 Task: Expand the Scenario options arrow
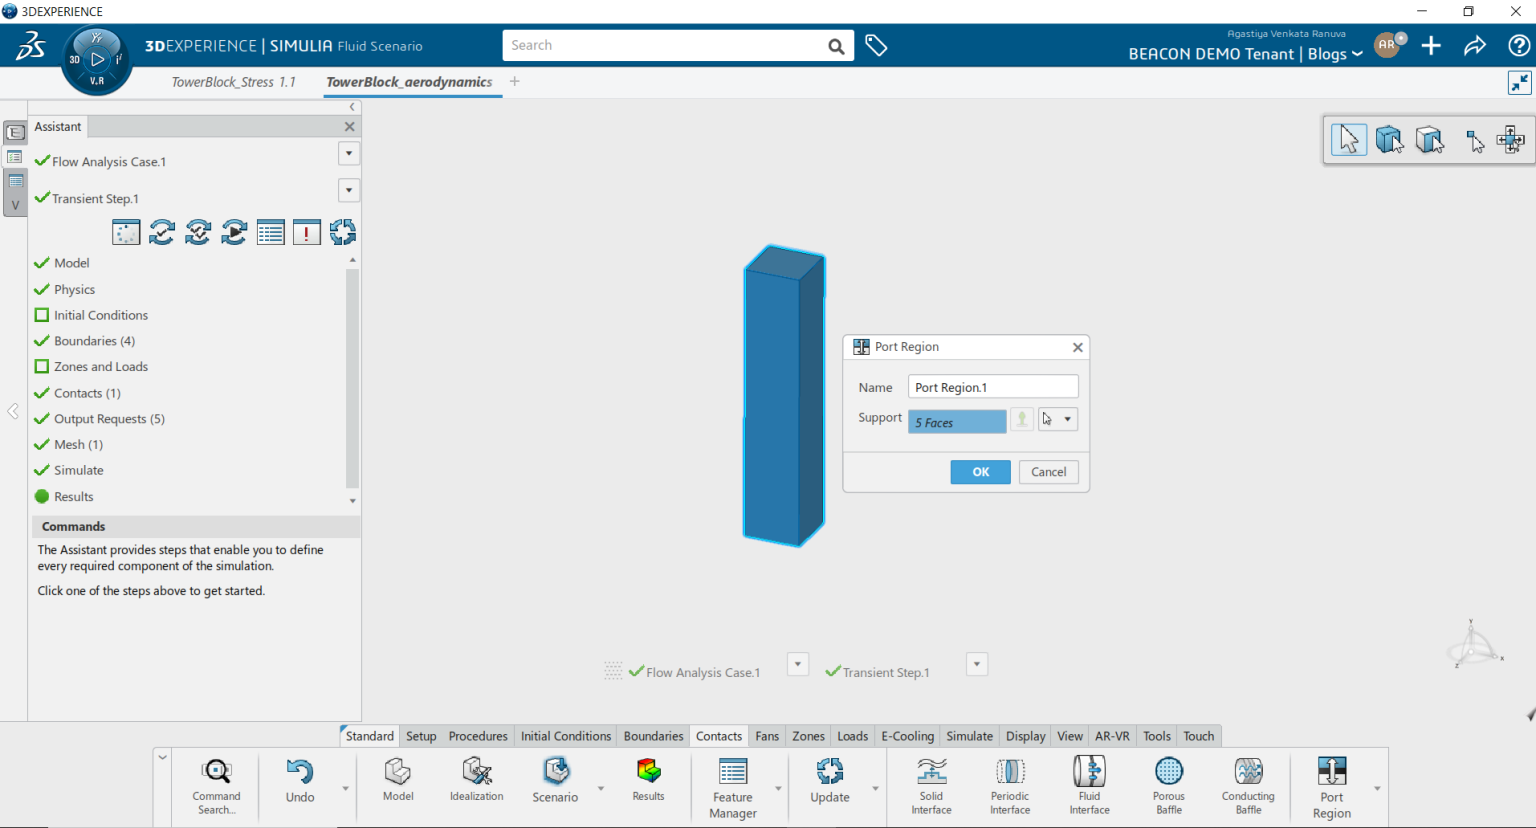[x=601, y=788]
